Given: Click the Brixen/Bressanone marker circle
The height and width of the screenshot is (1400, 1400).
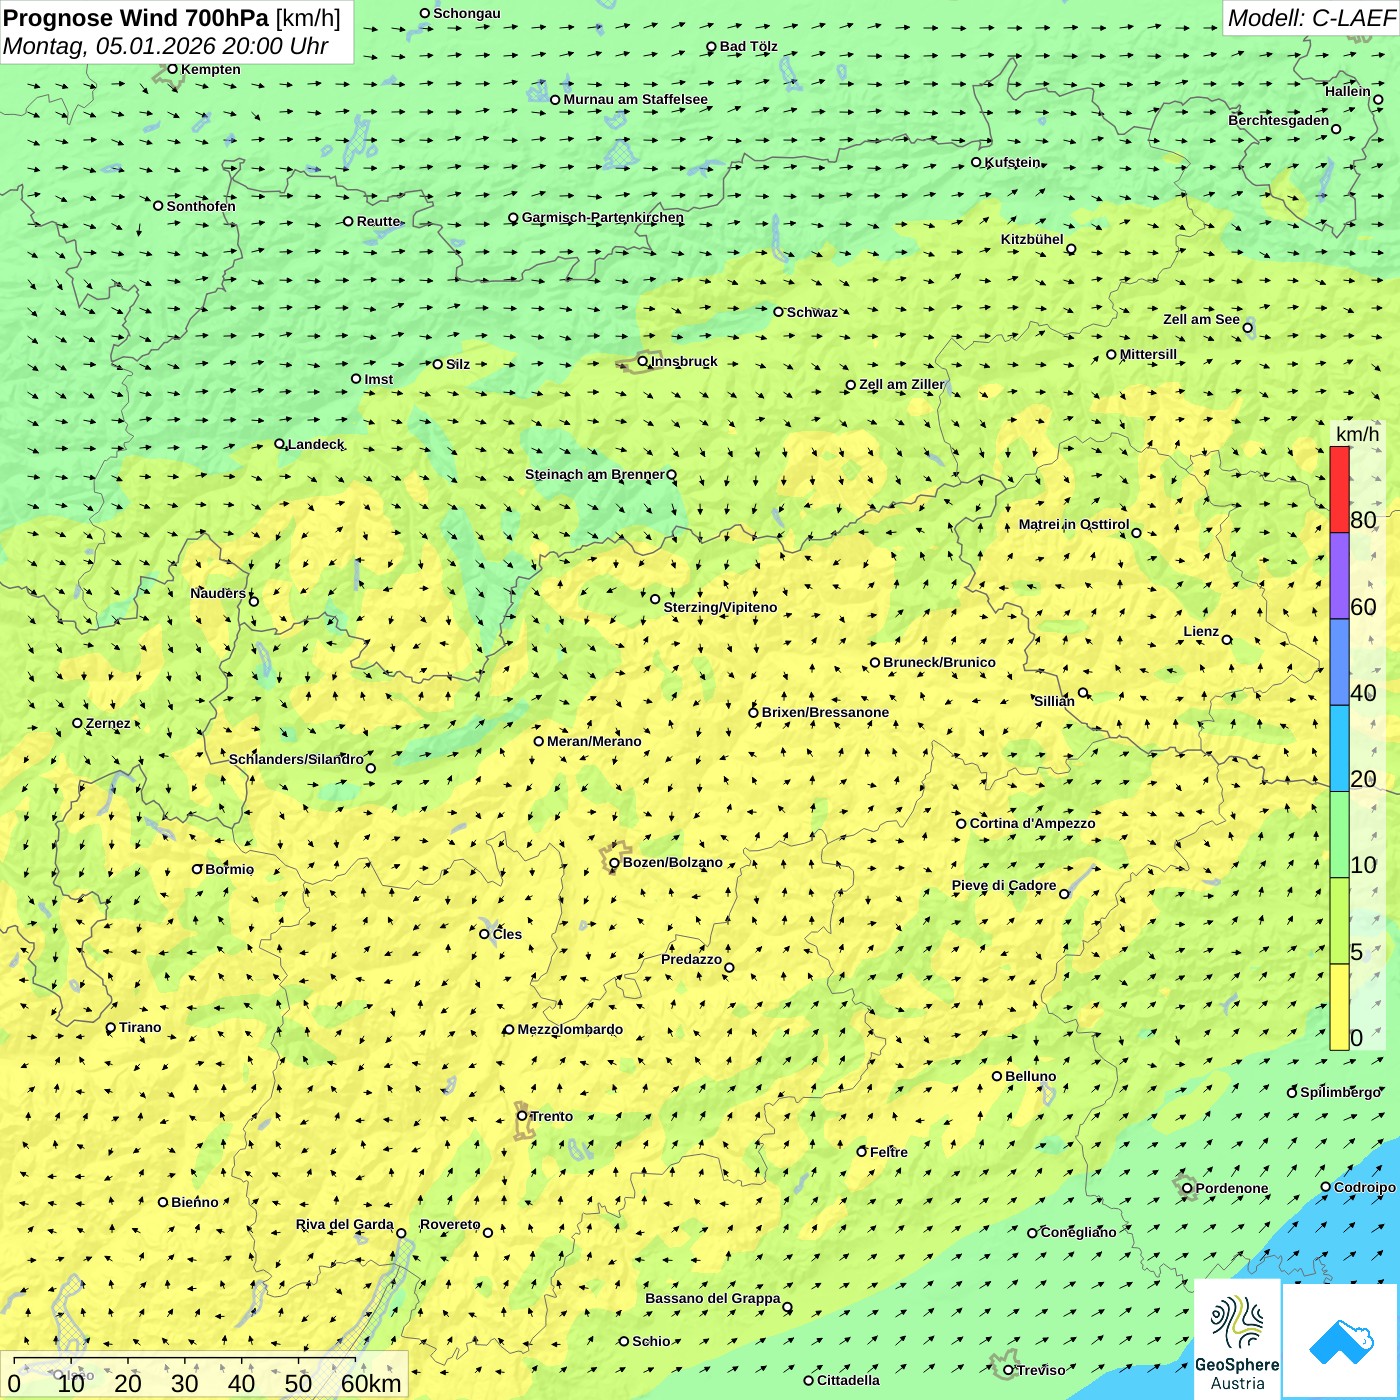Looking at the screenshot, I should tap(754, 713).
